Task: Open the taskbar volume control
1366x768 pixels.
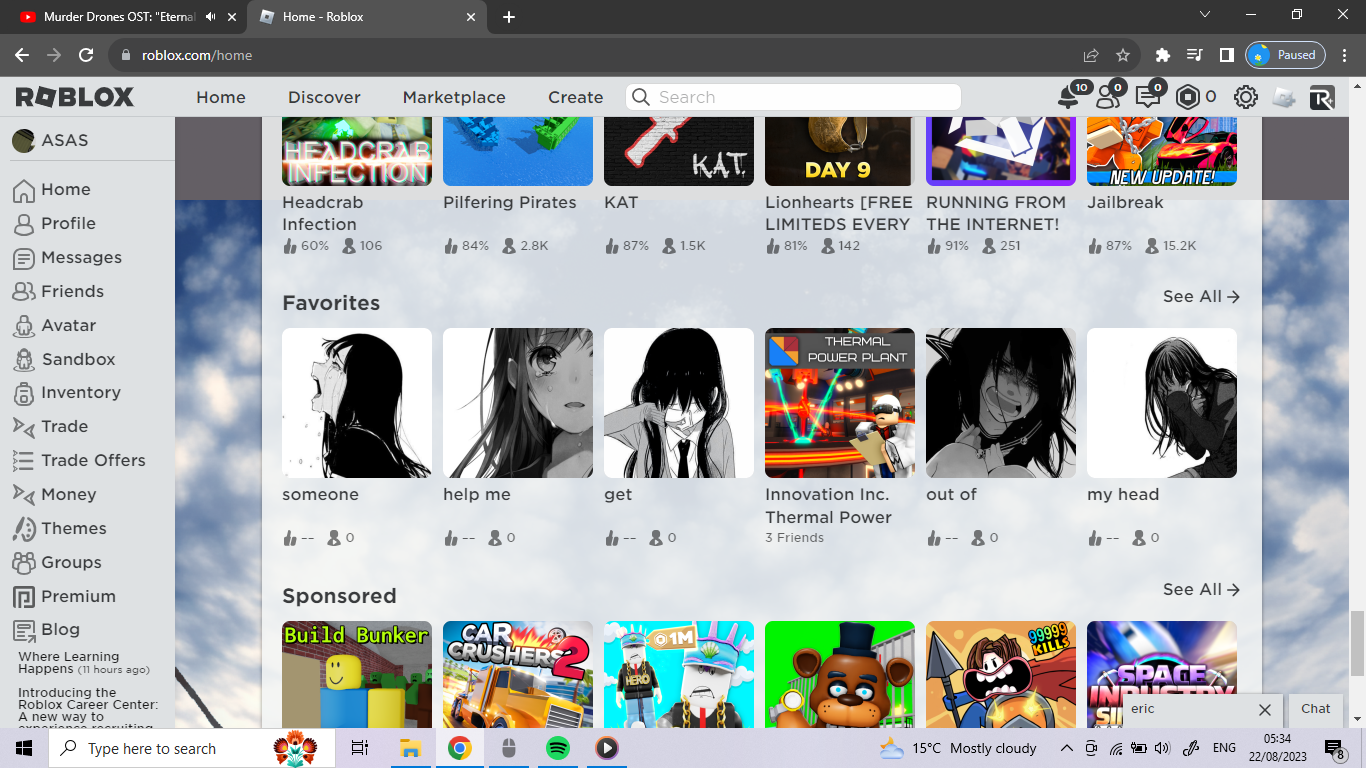Action: point(1161,748)
